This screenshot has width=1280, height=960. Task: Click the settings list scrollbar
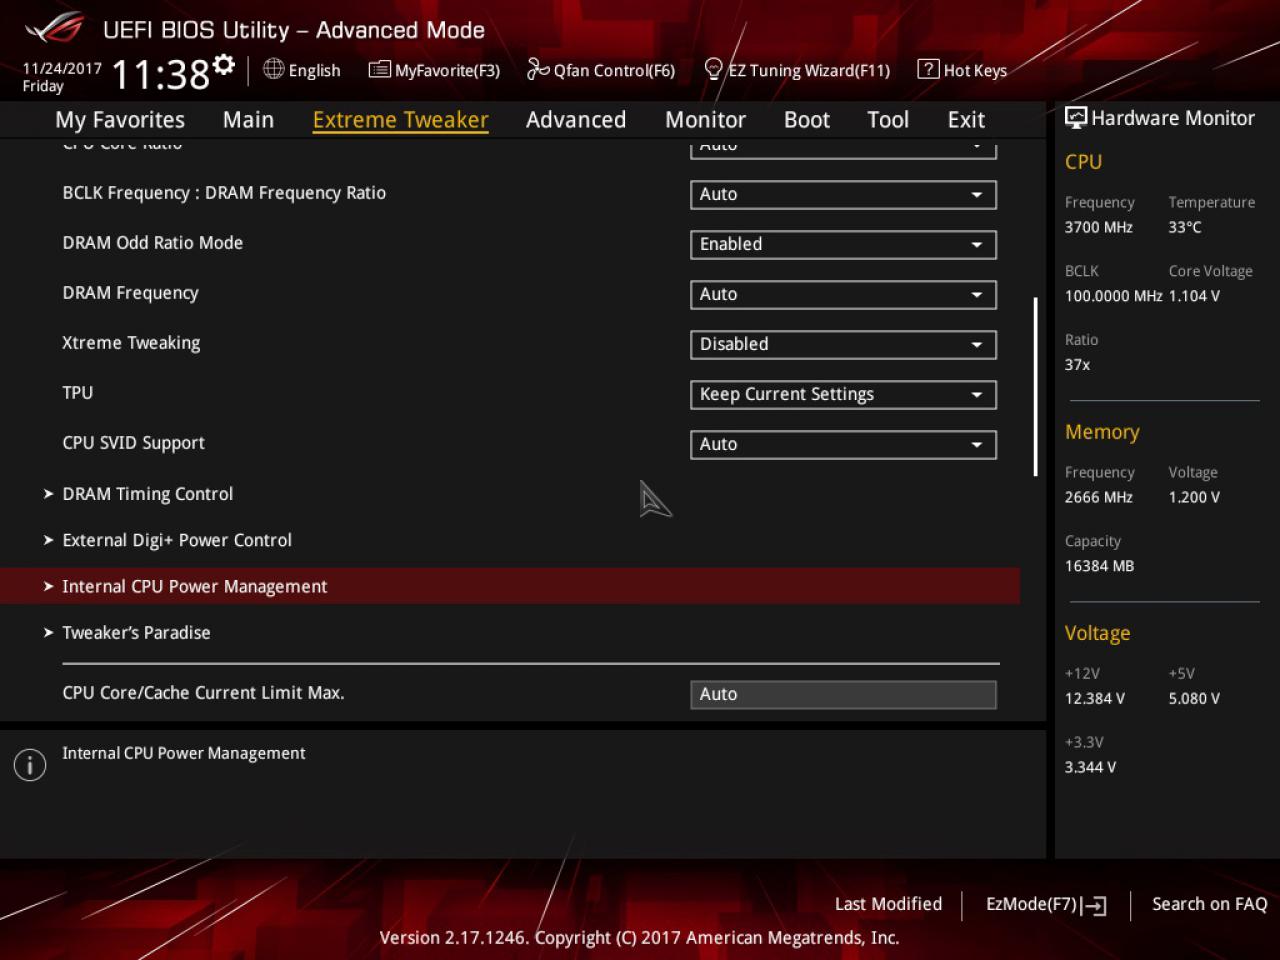(x=1035, y=387)
